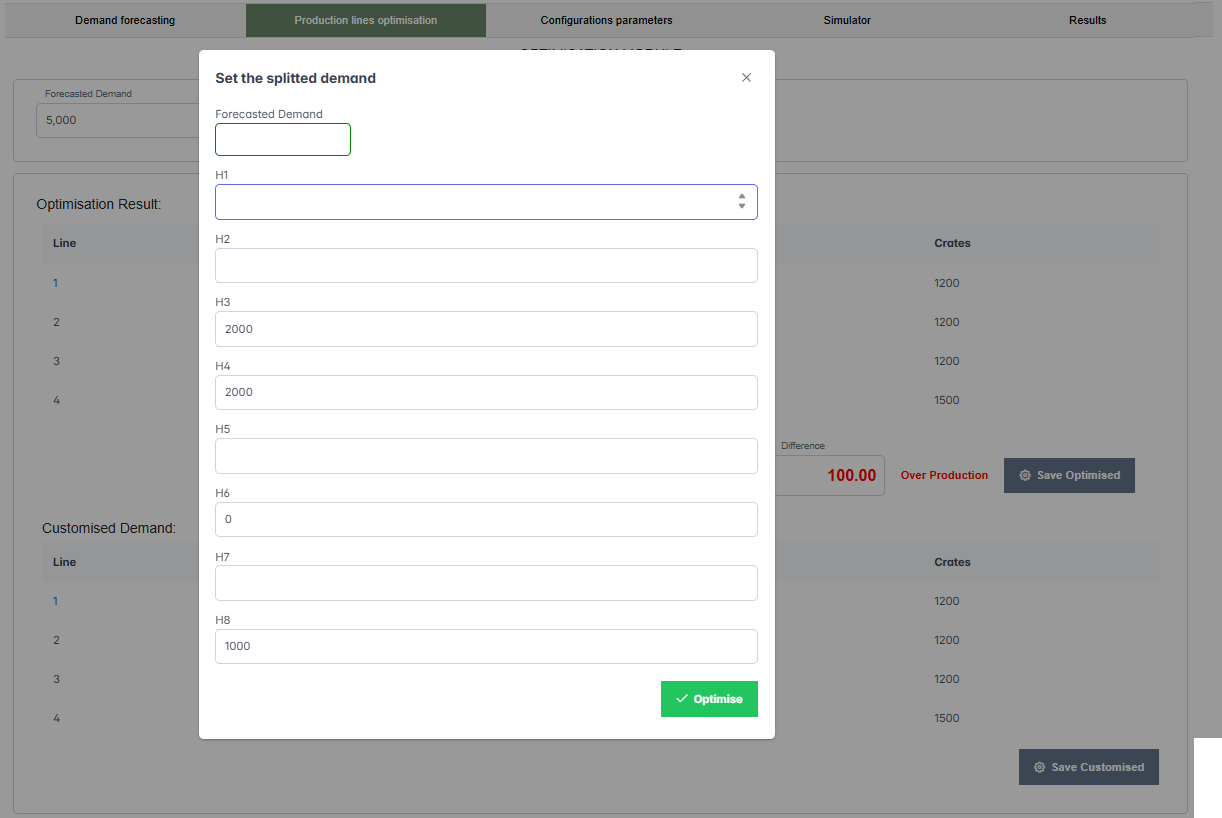
Task: Click the Forecasted Demand input in the dialog
Action: click(x=282, y=139)
